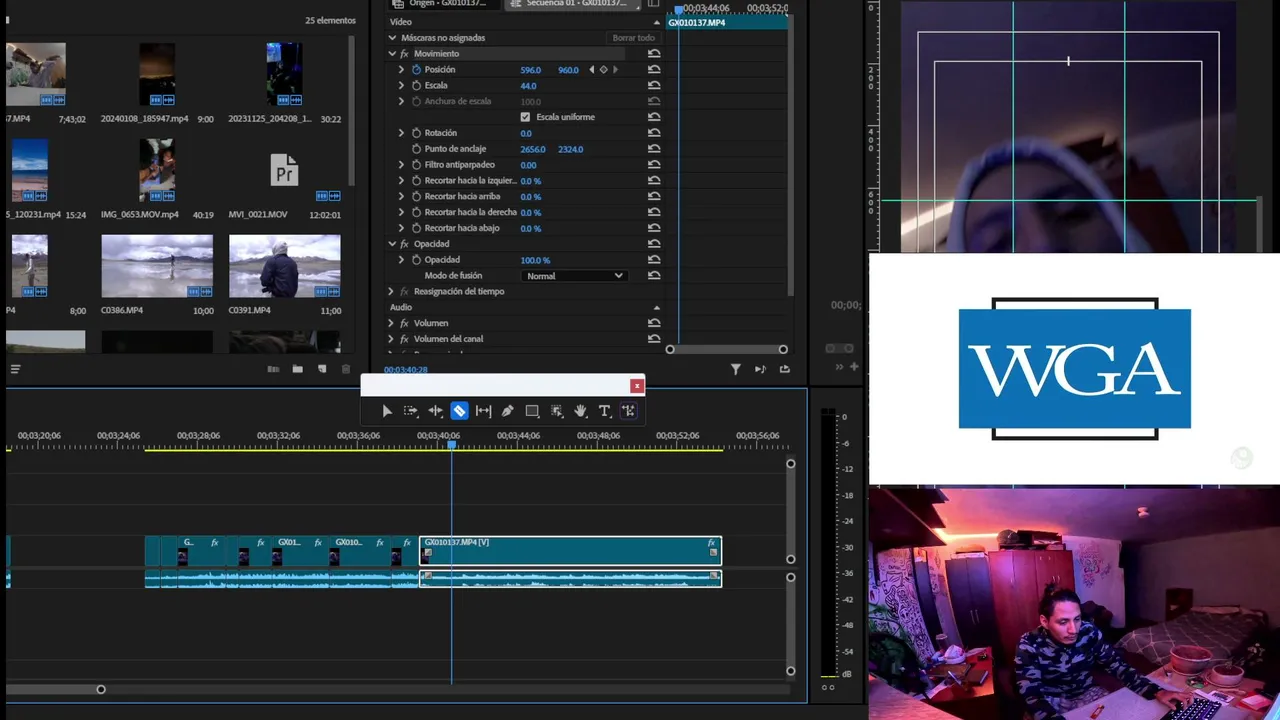Image resolution: width=1280 pixels, height=720 pixels.
Task: Expand Recortar hacia arriba parameter
Action: (x=402, y=197)
